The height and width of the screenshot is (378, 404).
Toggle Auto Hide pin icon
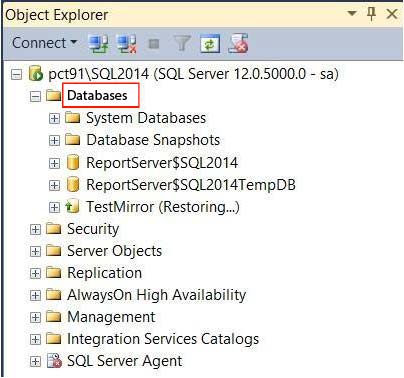point(371,14)
